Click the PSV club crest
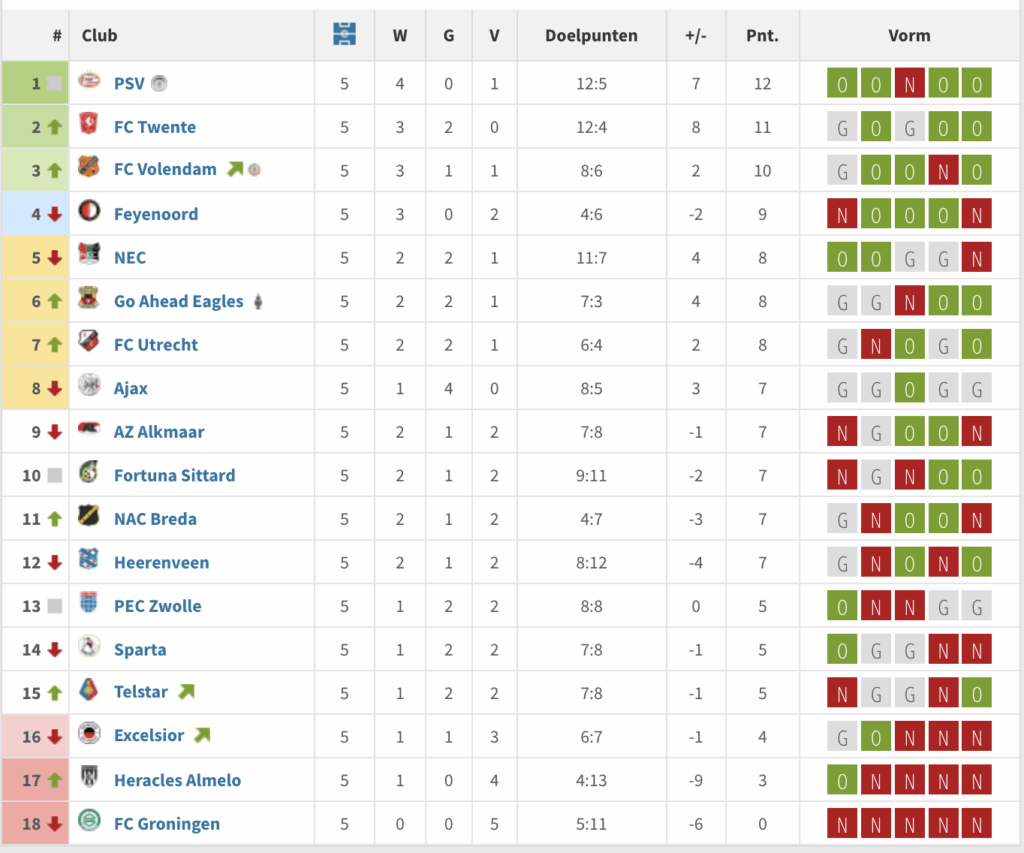This screenshot has height=853, width=1024. tap(91, 83)
